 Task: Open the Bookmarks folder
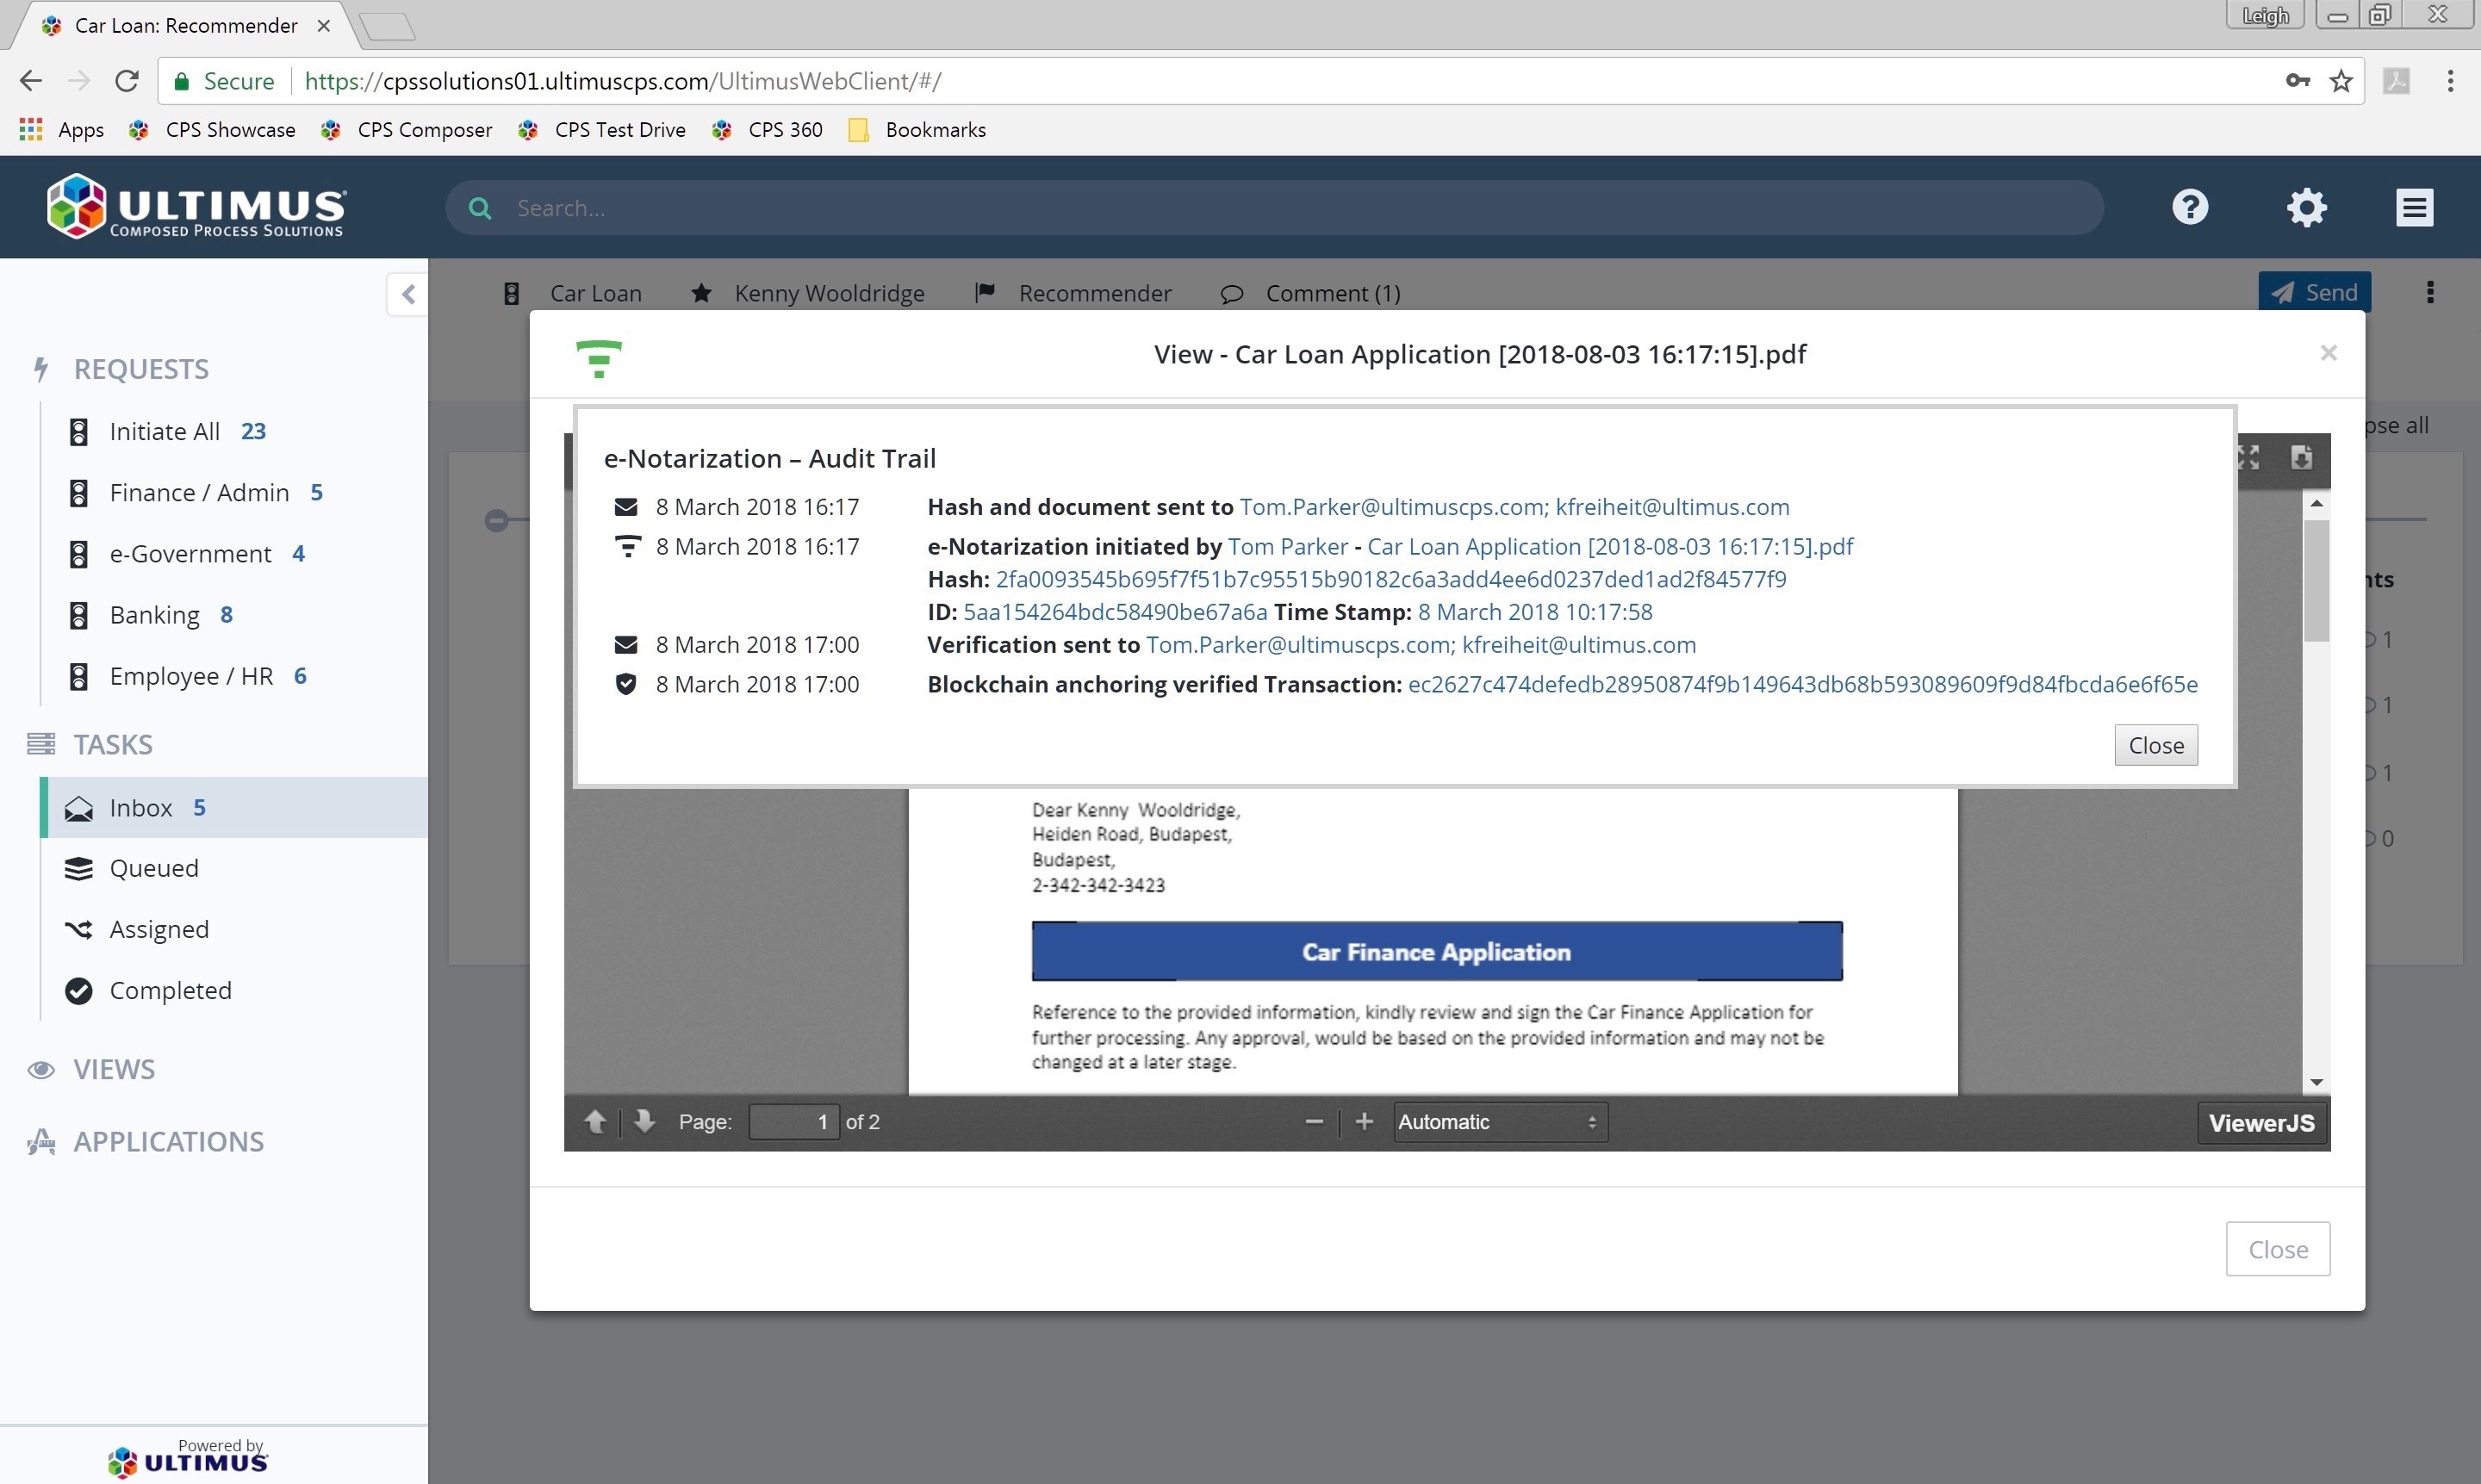tap(917, 130)
